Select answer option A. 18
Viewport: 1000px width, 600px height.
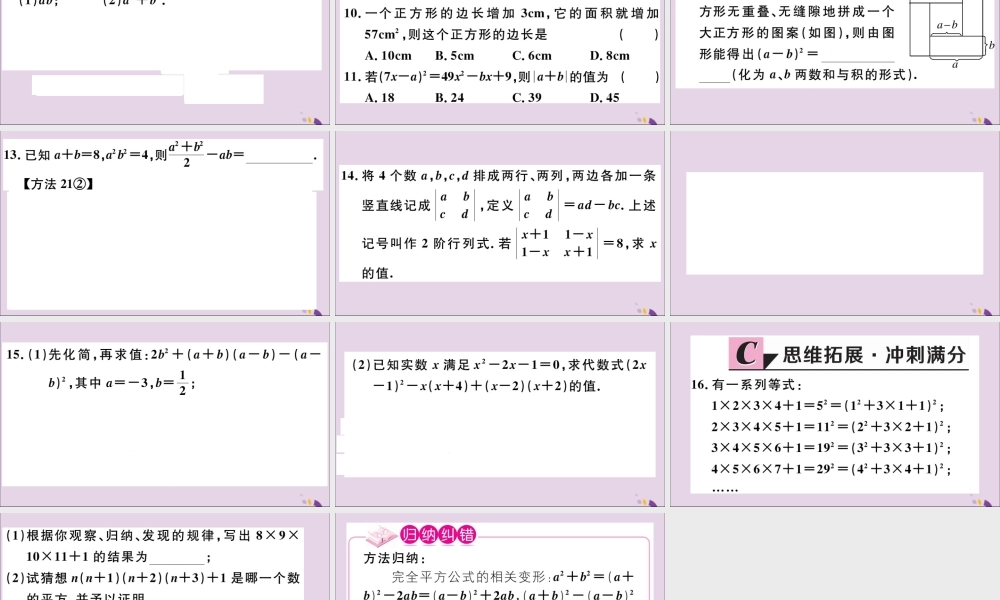(x=379, y=98)
